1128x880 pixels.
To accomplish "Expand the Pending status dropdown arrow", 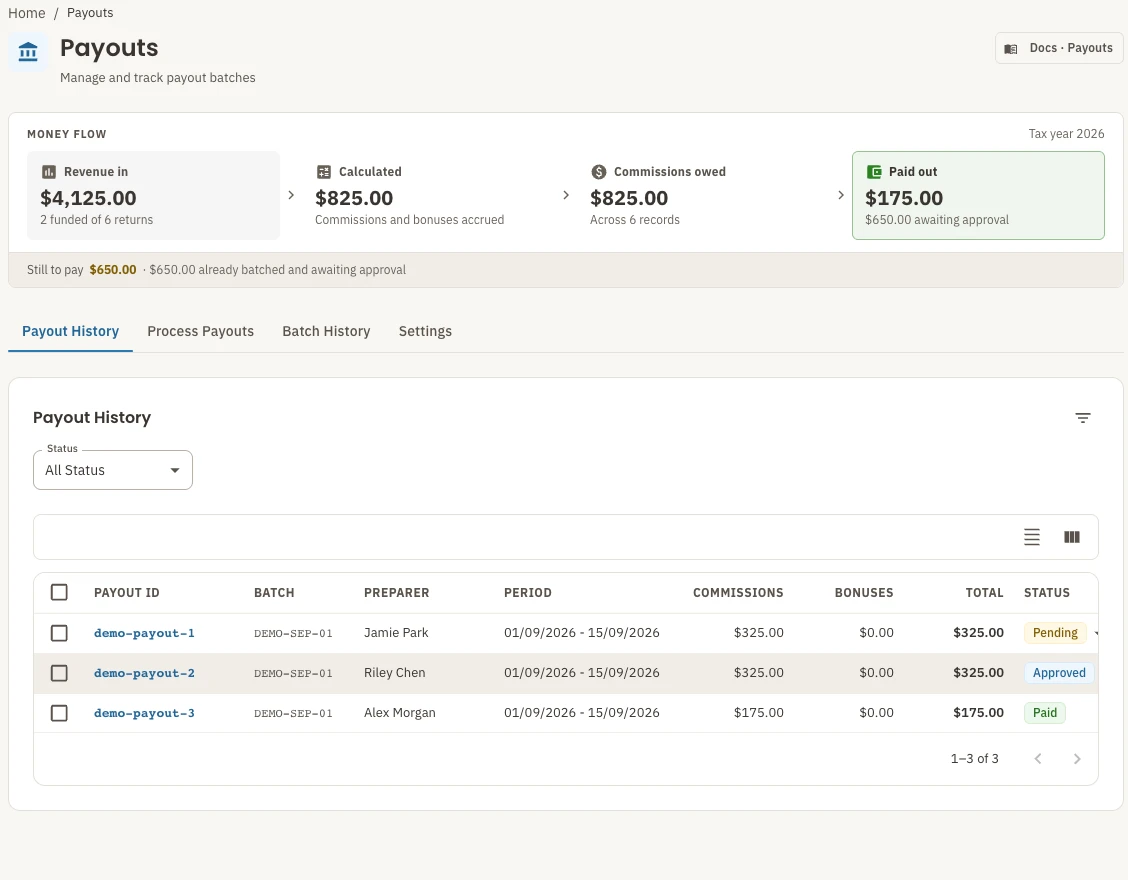I will (1096, 633).
